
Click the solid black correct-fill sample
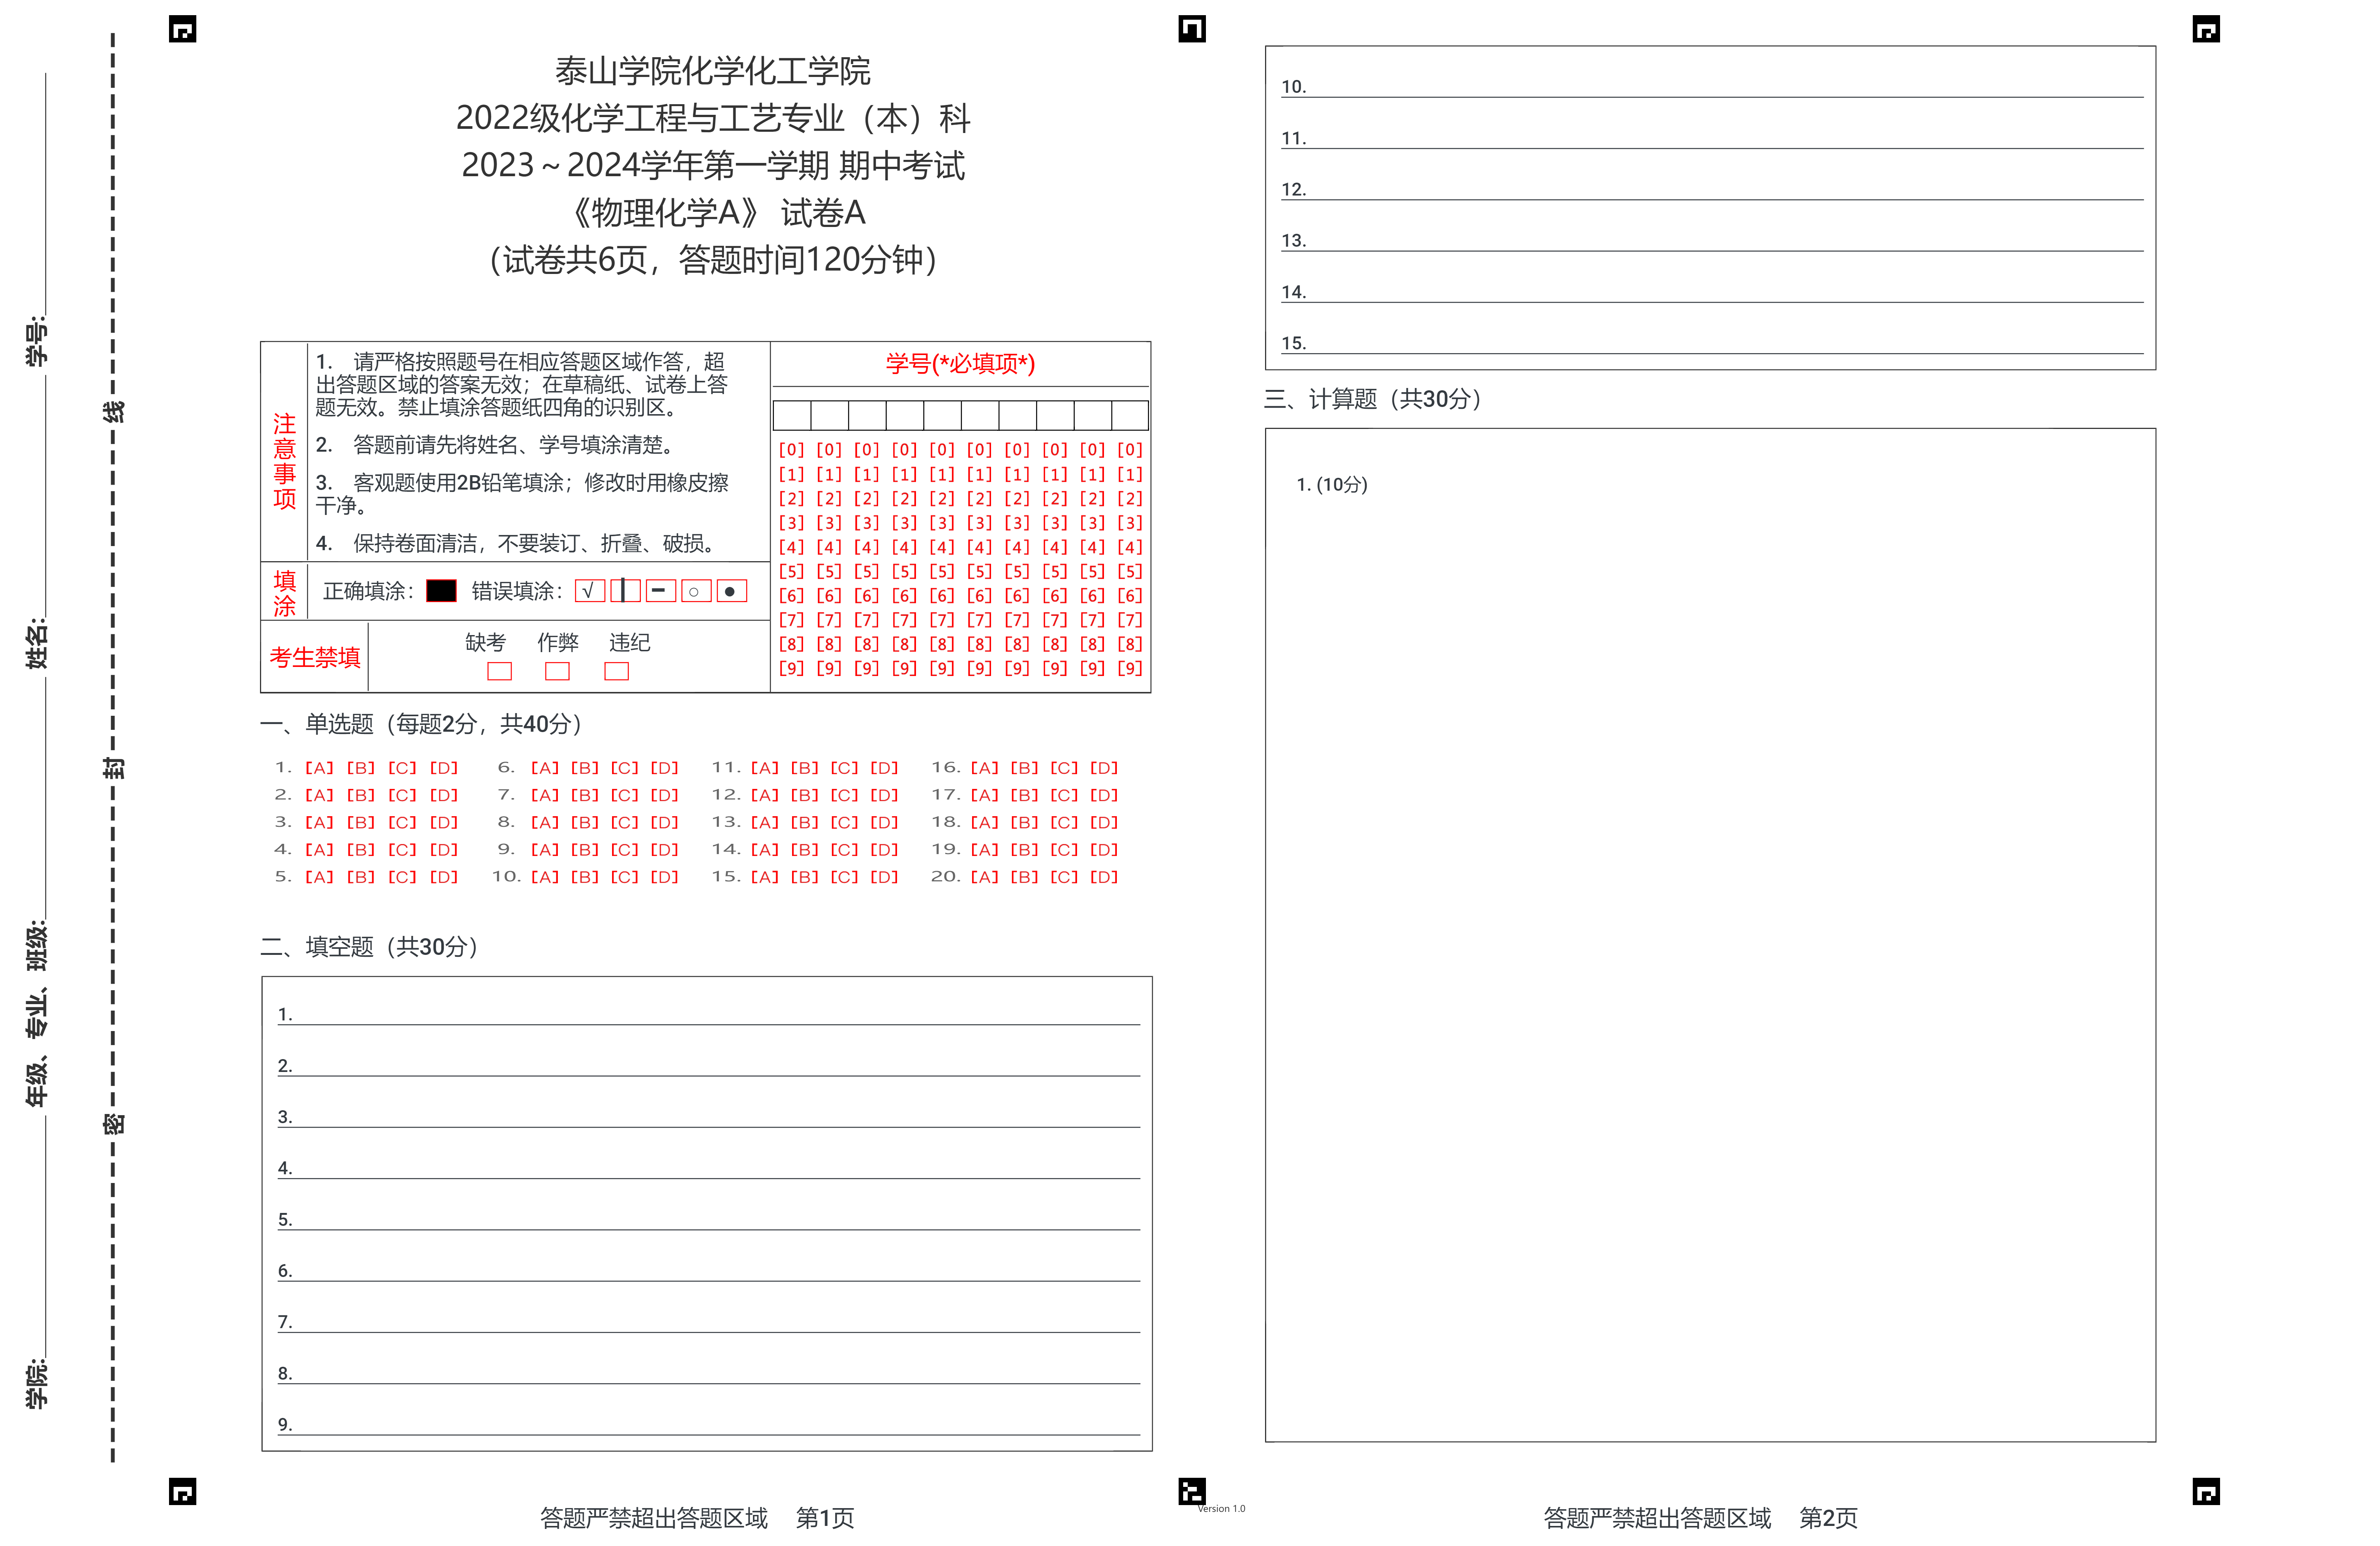441,591
